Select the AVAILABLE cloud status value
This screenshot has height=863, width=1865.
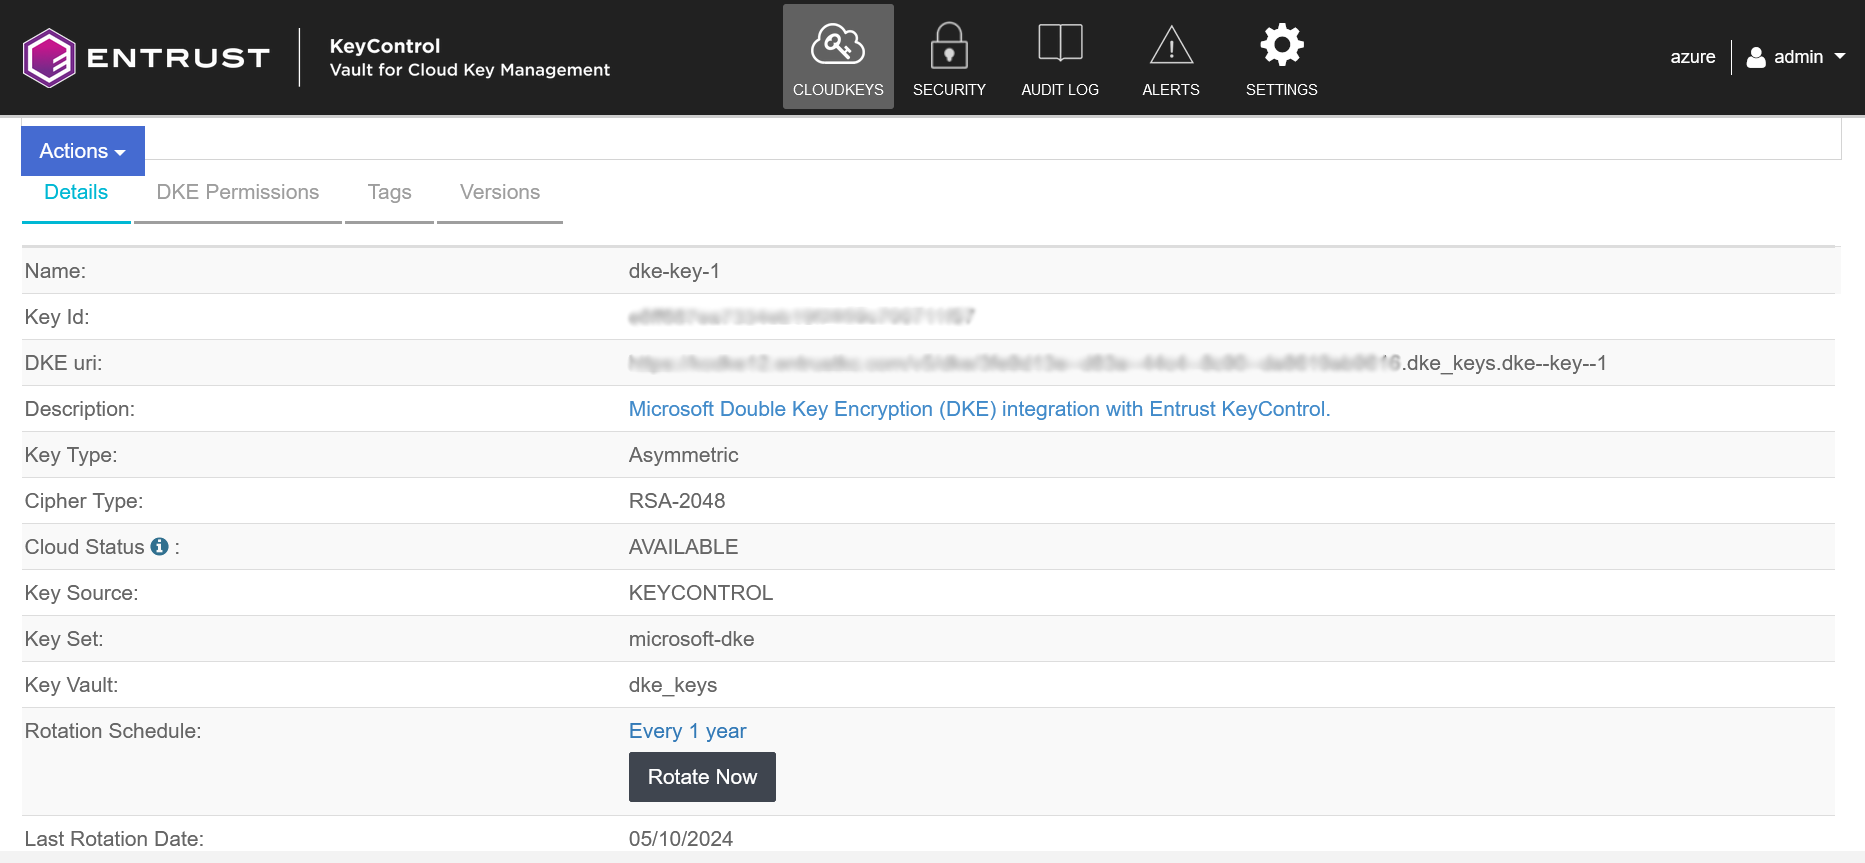[683, 547]
